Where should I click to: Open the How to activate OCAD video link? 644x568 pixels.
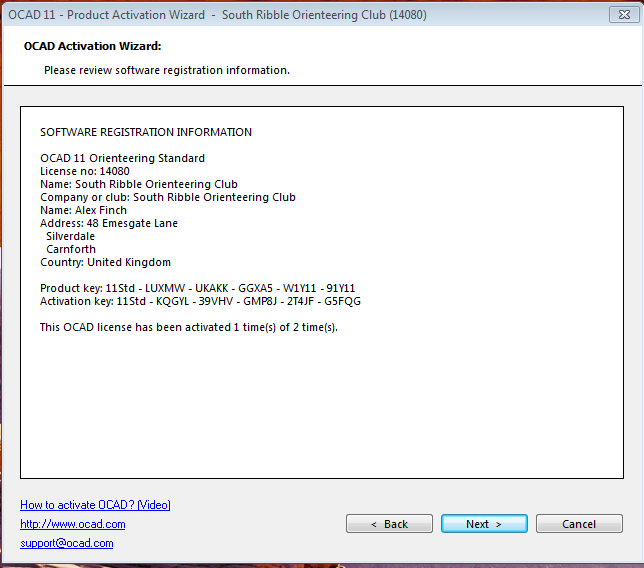[95, 505]
